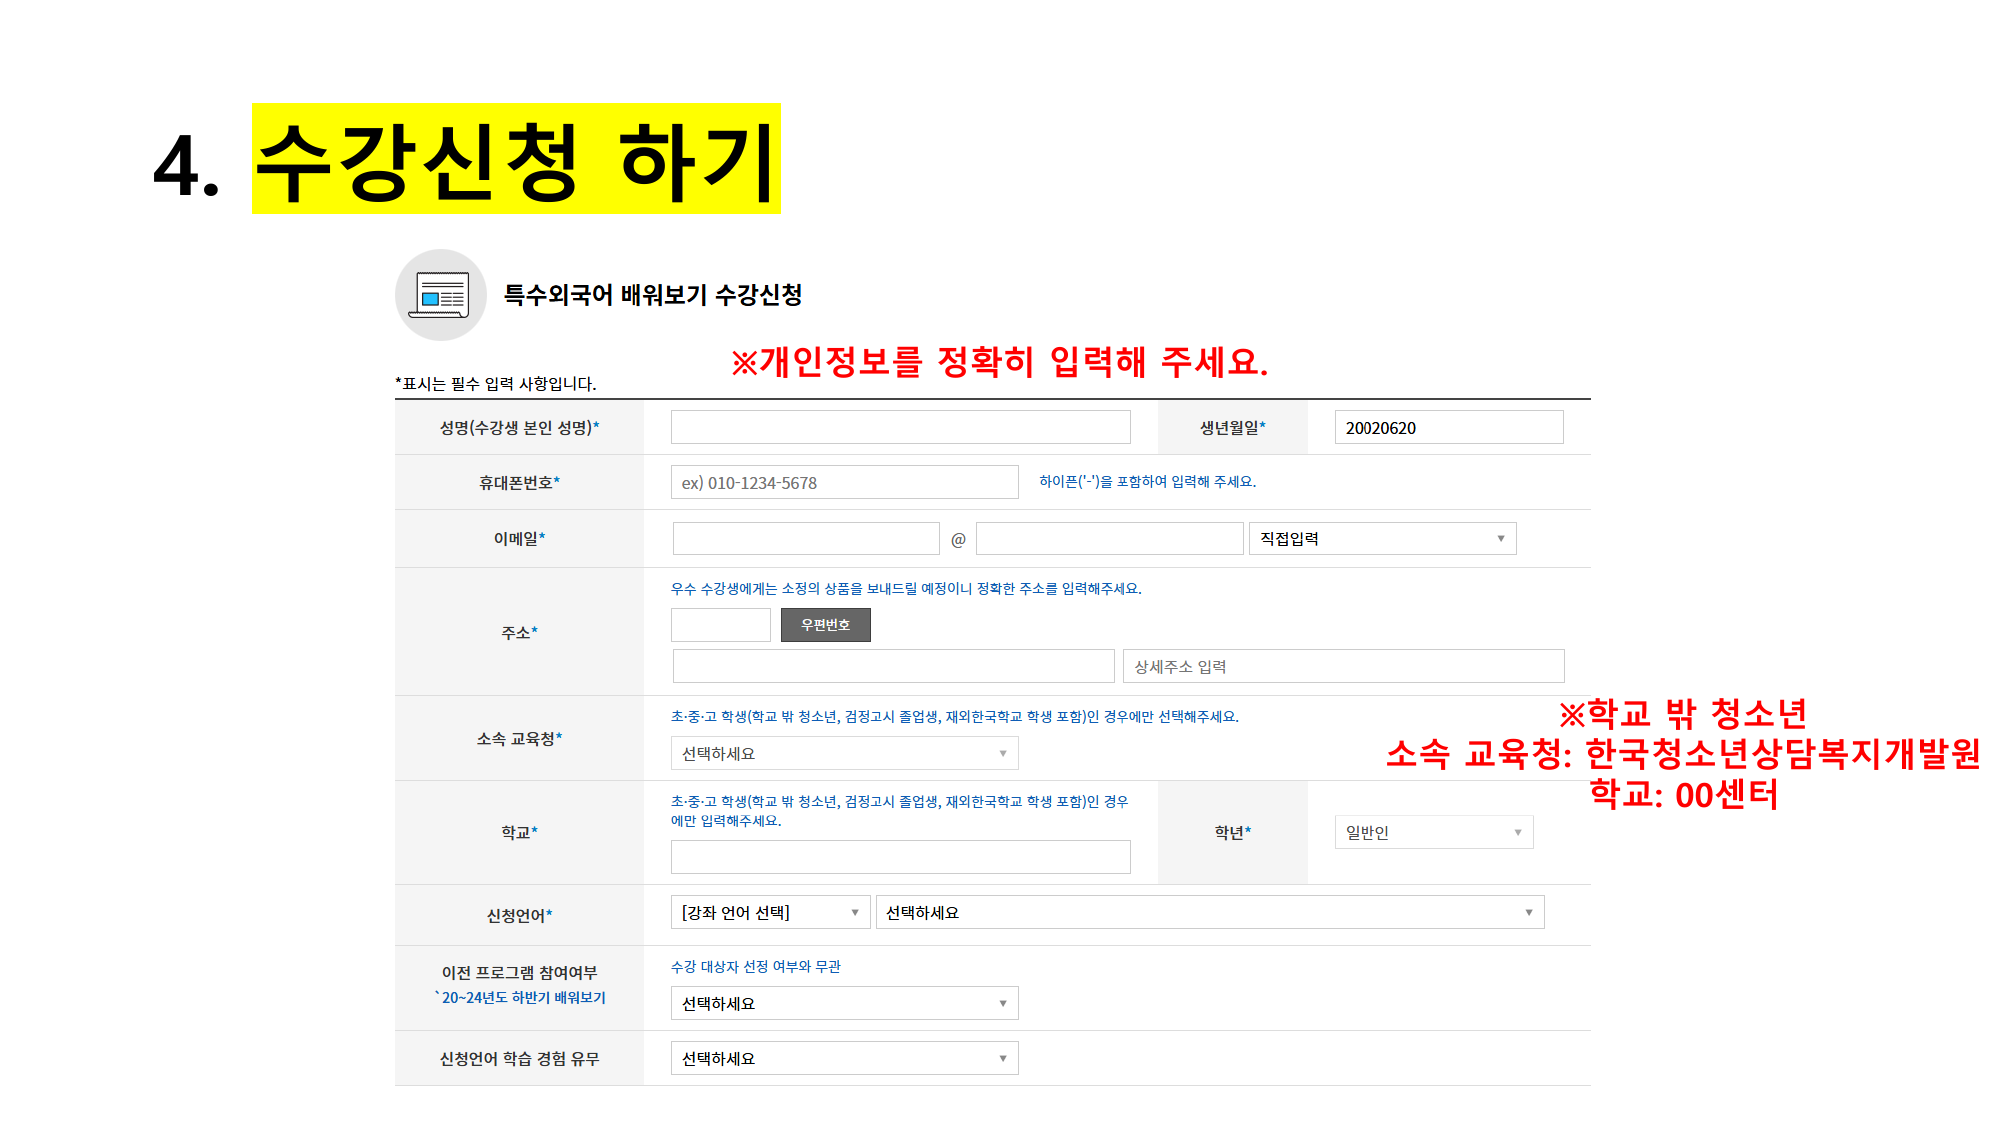Click the course registration document icon
The height and width of the screenshot is (1125, 2001).
pos(441,296)
